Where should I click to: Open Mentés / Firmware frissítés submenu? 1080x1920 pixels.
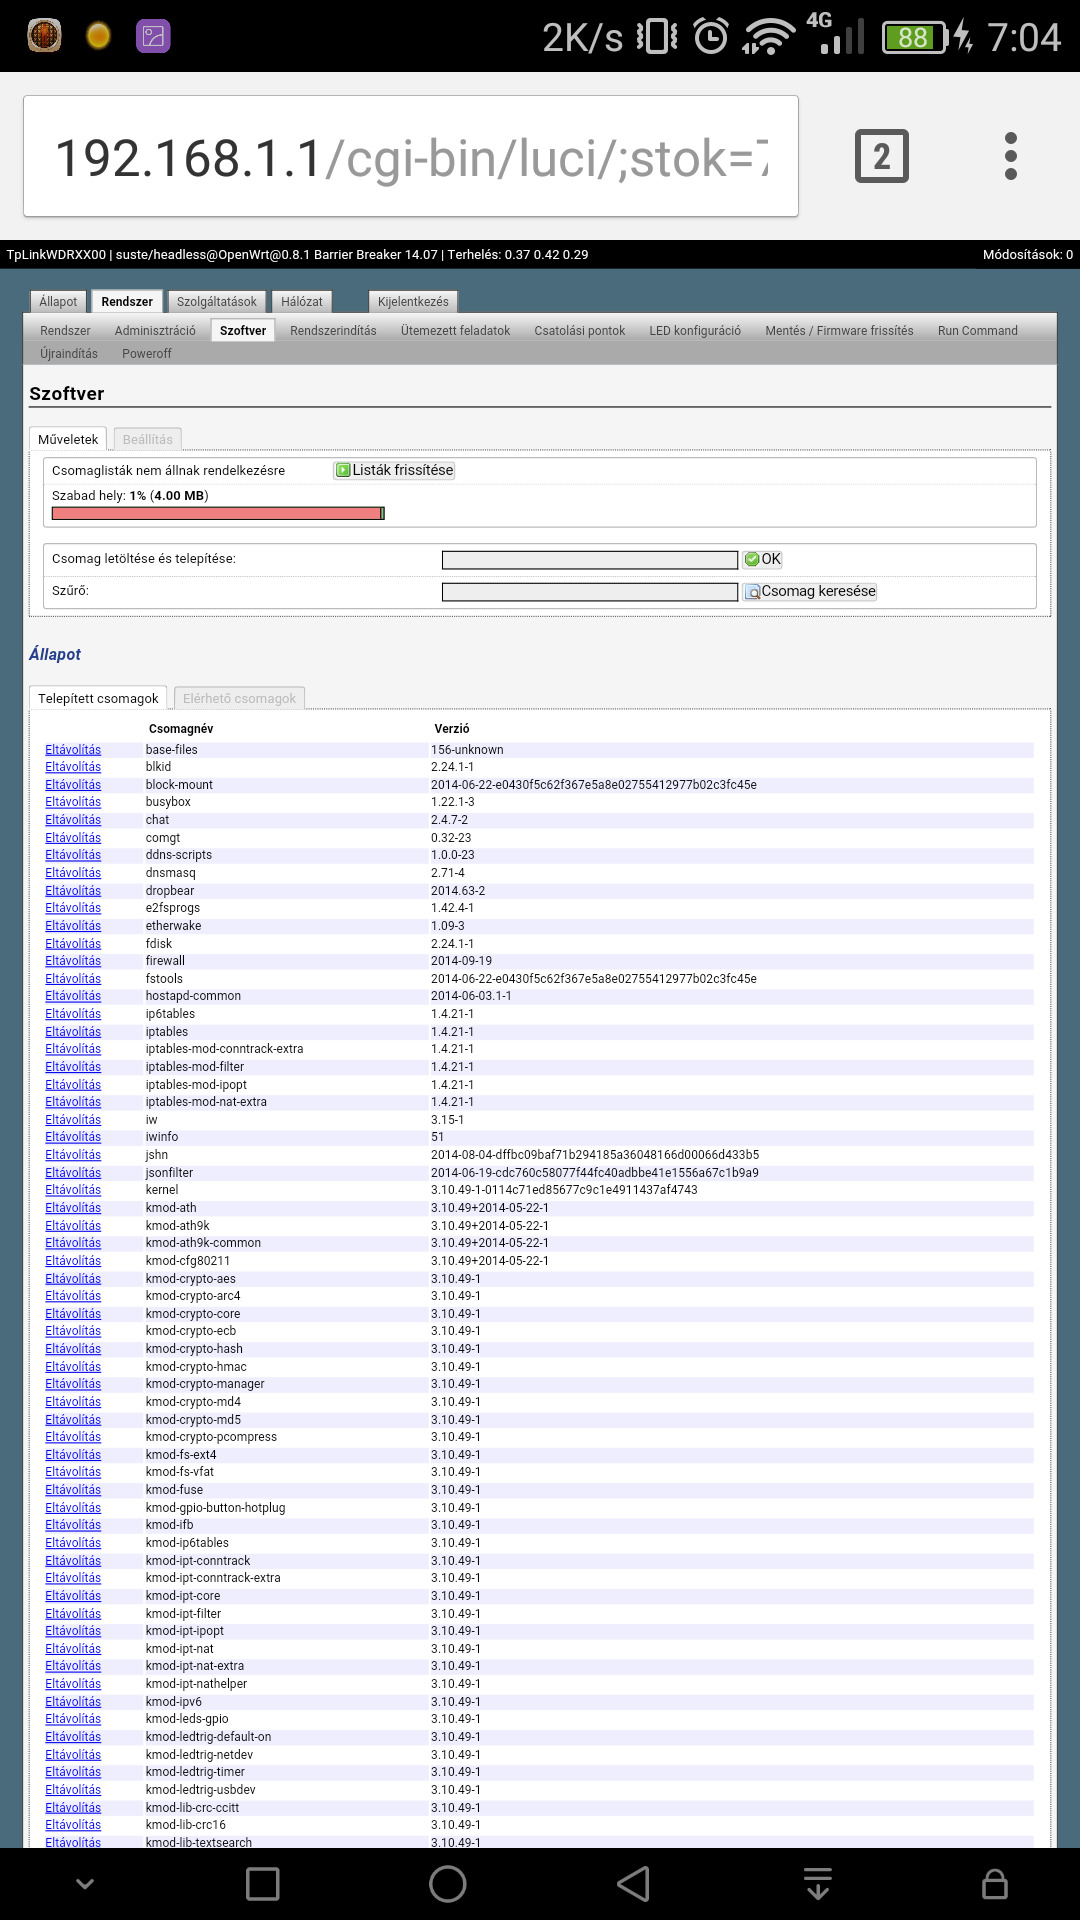839,331
